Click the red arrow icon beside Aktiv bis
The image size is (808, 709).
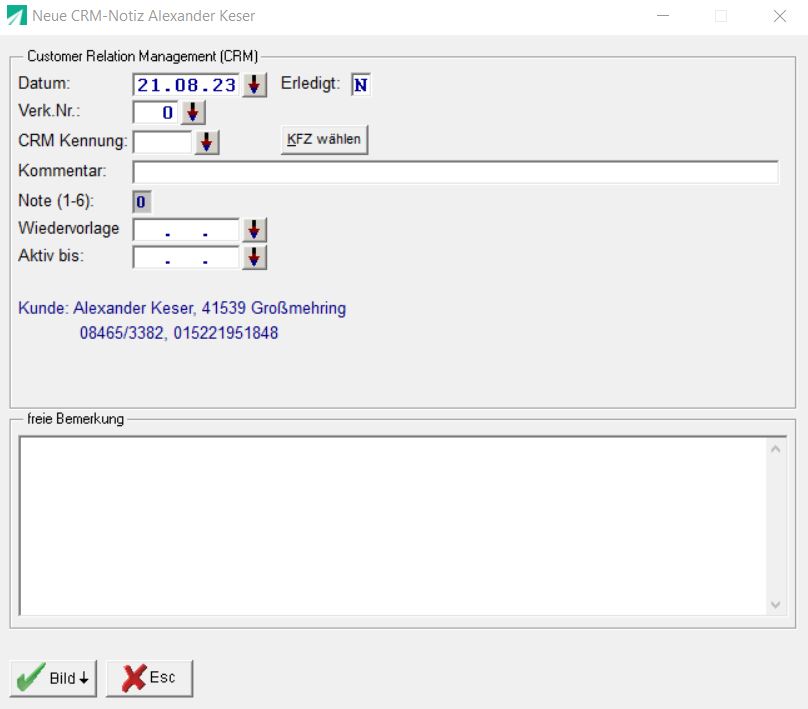254,257
